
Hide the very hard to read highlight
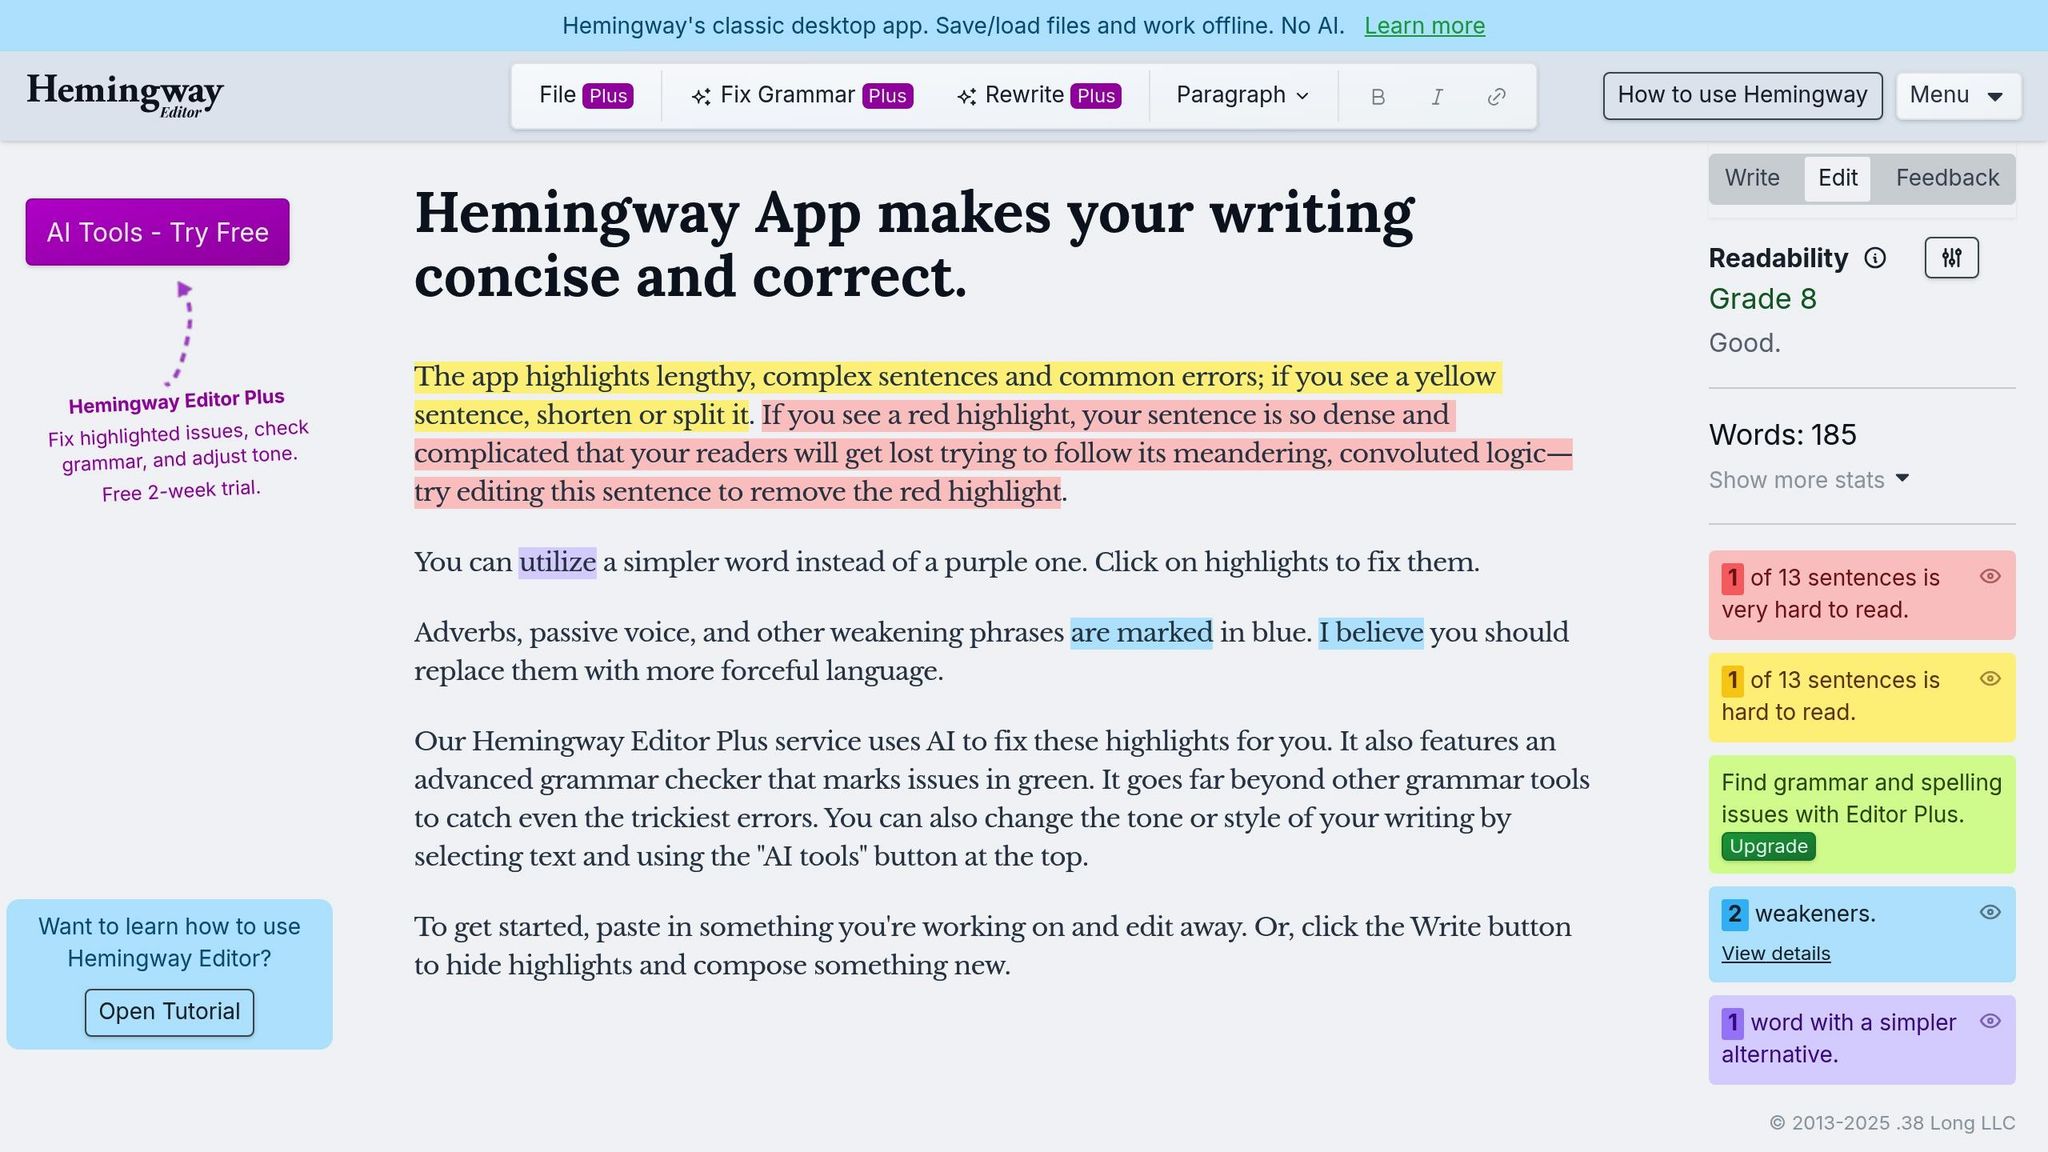pyautogui.click(x=1988, y=577)
